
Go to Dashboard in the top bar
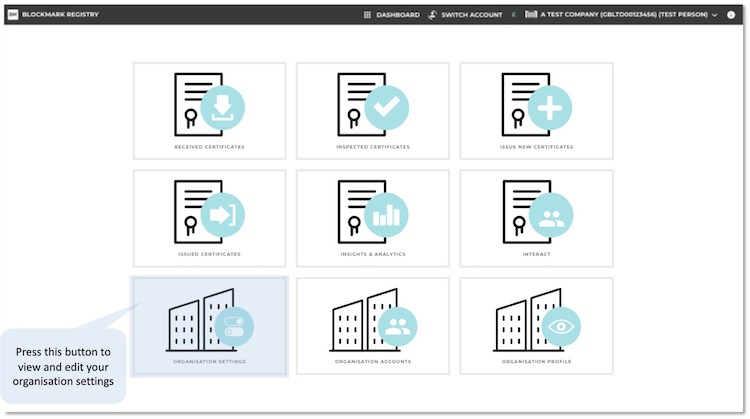pyautogui.click(x=397, y=15)
